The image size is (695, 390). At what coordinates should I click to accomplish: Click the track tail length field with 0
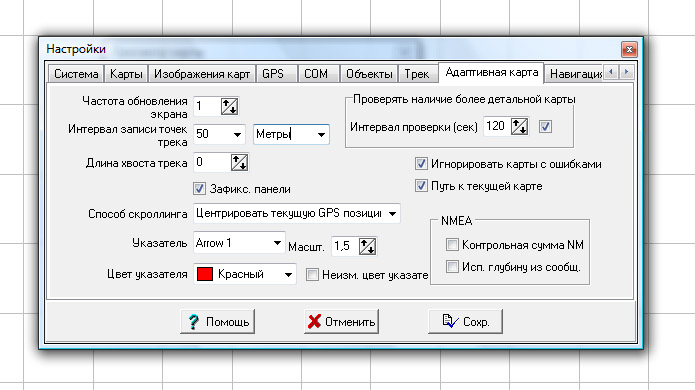pyautogui.click(x=212, y=163)
